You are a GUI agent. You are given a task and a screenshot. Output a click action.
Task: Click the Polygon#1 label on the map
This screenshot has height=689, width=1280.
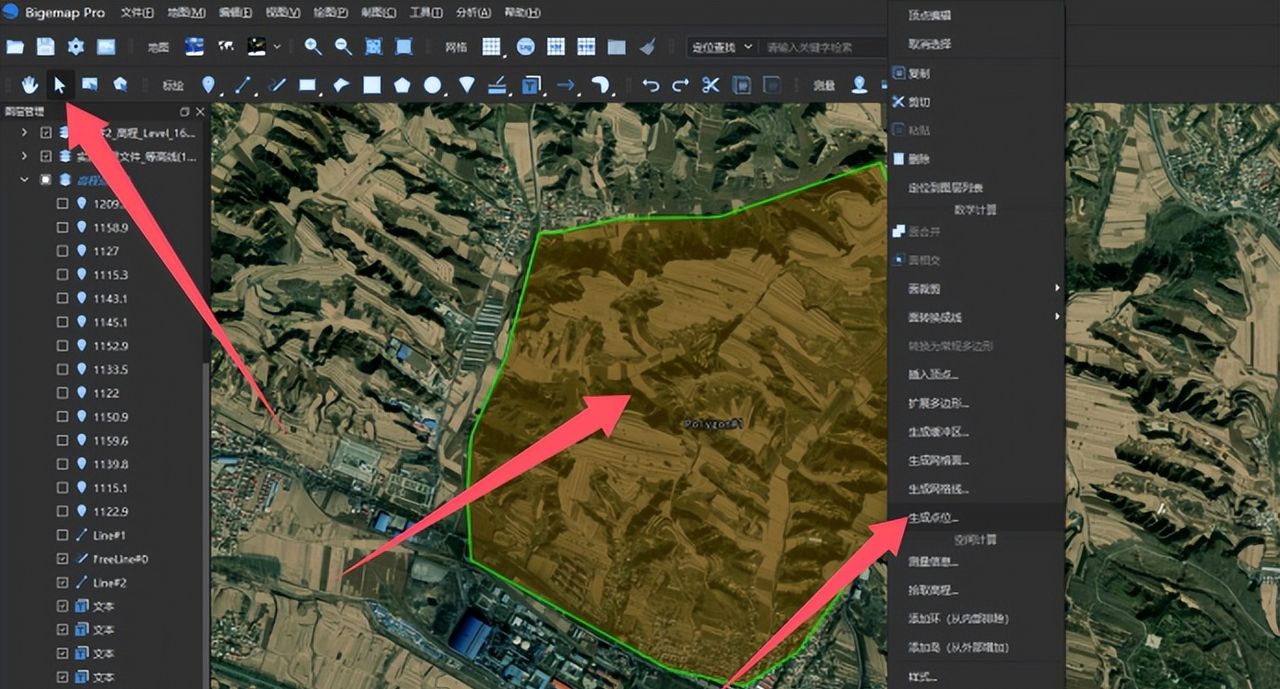[x=715, y=424]
